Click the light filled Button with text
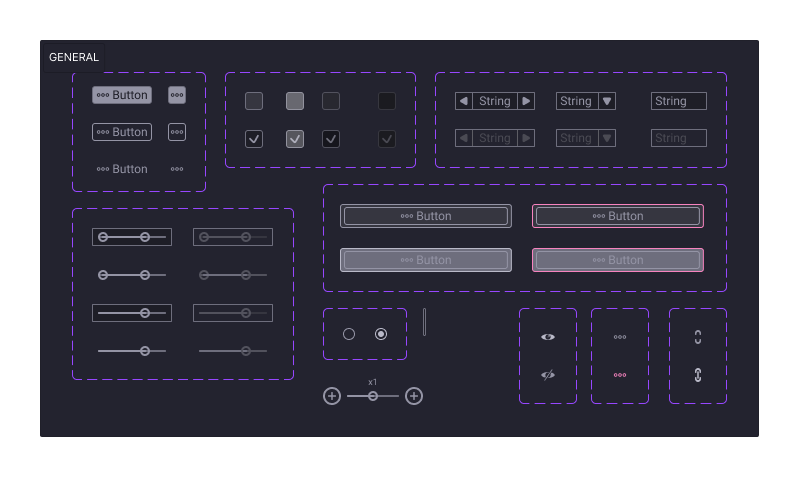Screen dimensions: 799x477 [x=122, y=95]
